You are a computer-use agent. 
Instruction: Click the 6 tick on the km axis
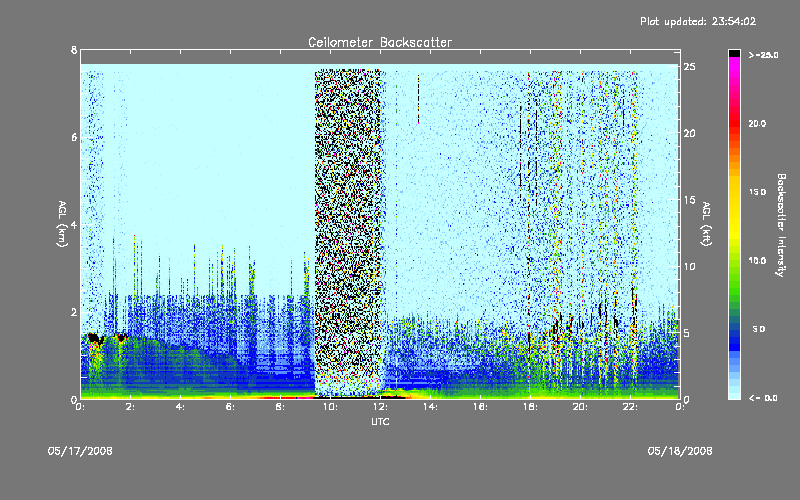pyautogui.click(x=74, y=137)
